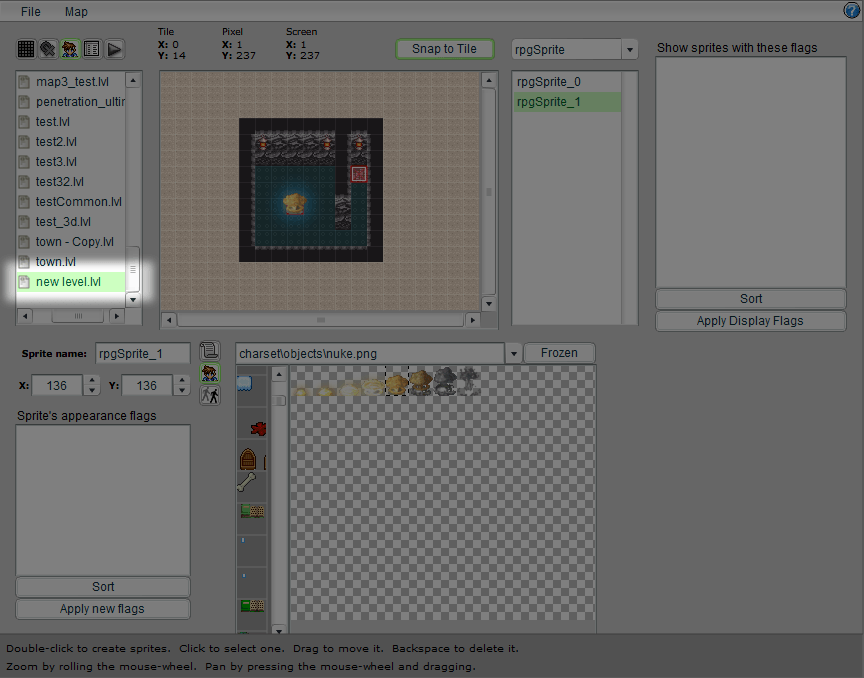Viewport: 864px width, 678px height.
Task: Click the Sprite name input field
Action: tap(142, 354)
